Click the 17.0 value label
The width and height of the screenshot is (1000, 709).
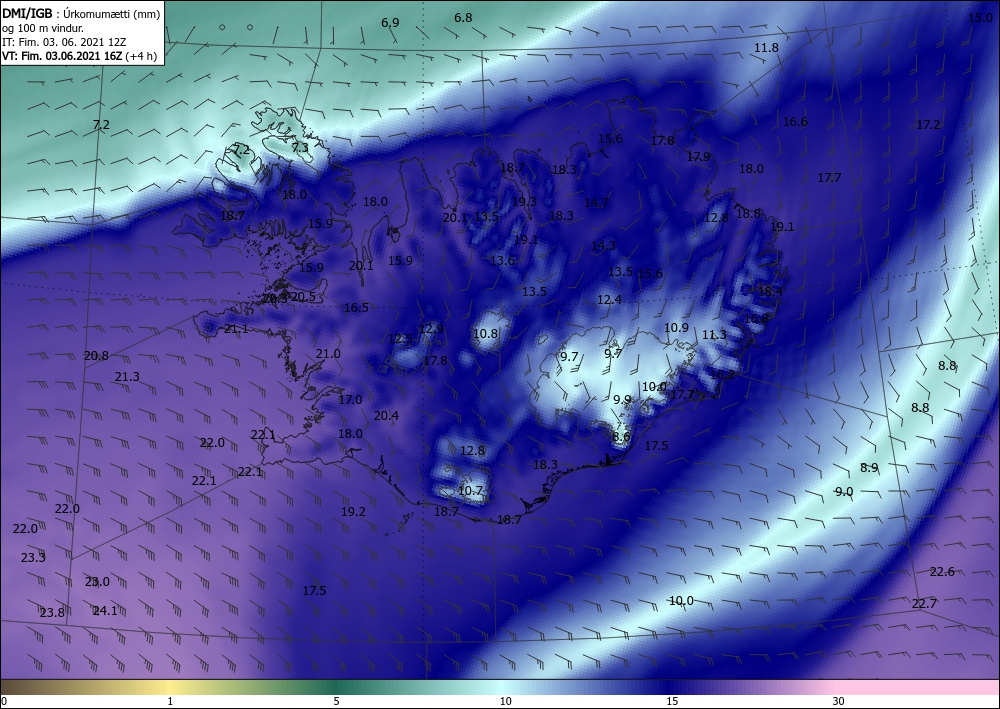click(x=349, y=400)
